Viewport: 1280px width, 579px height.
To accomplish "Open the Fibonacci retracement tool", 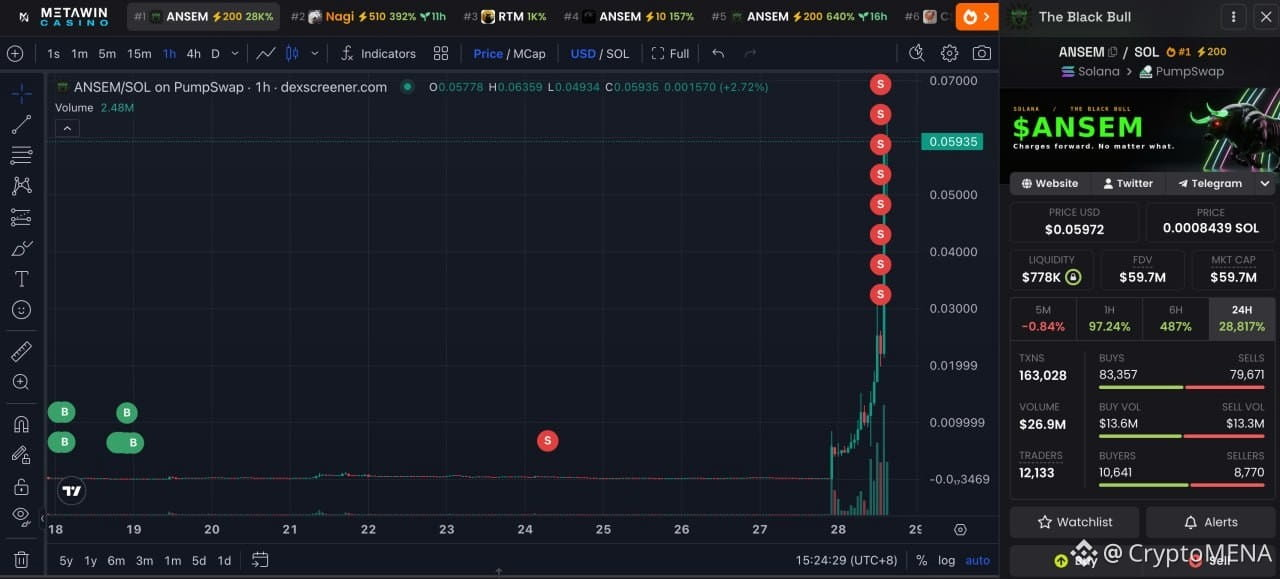I will click(x=21, y=155).
